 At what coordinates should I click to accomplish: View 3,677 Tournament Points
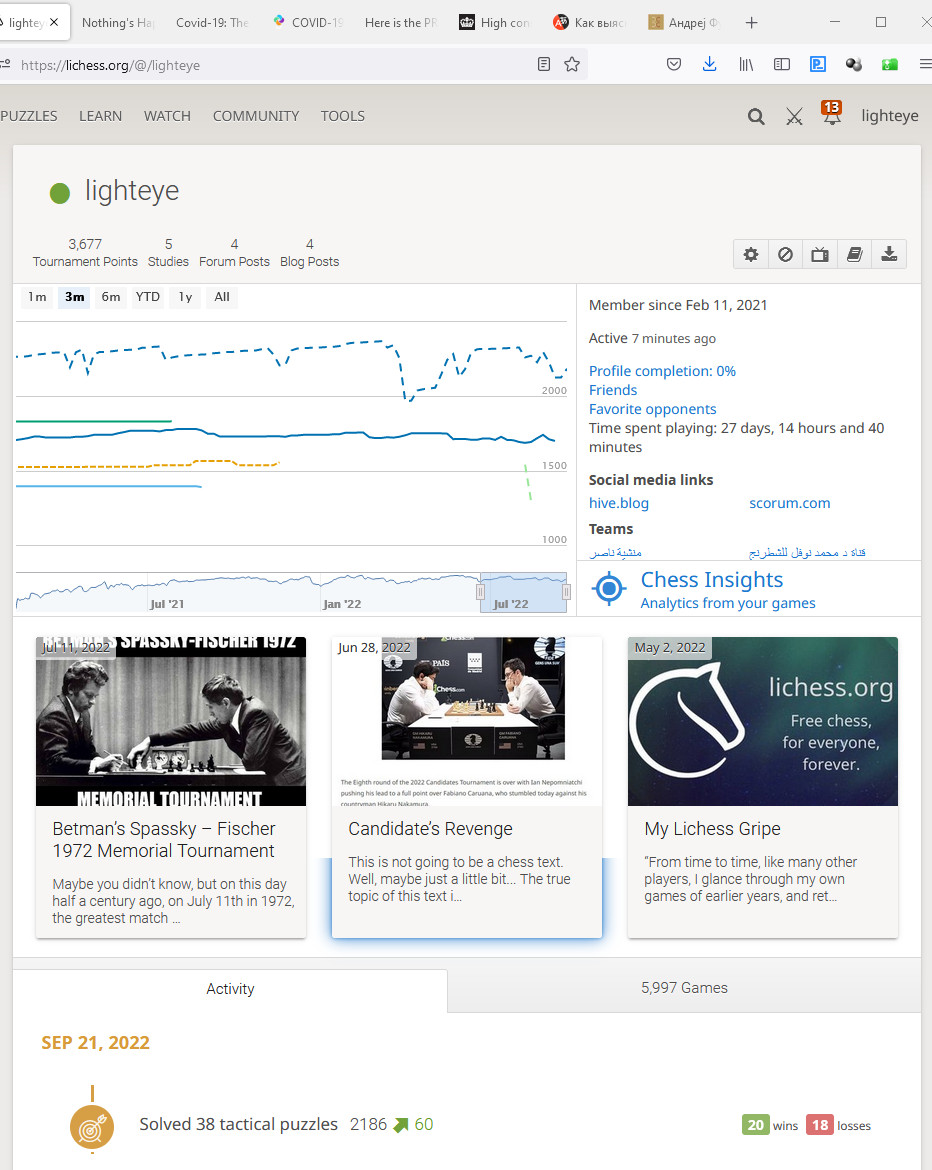coord(85,253)
